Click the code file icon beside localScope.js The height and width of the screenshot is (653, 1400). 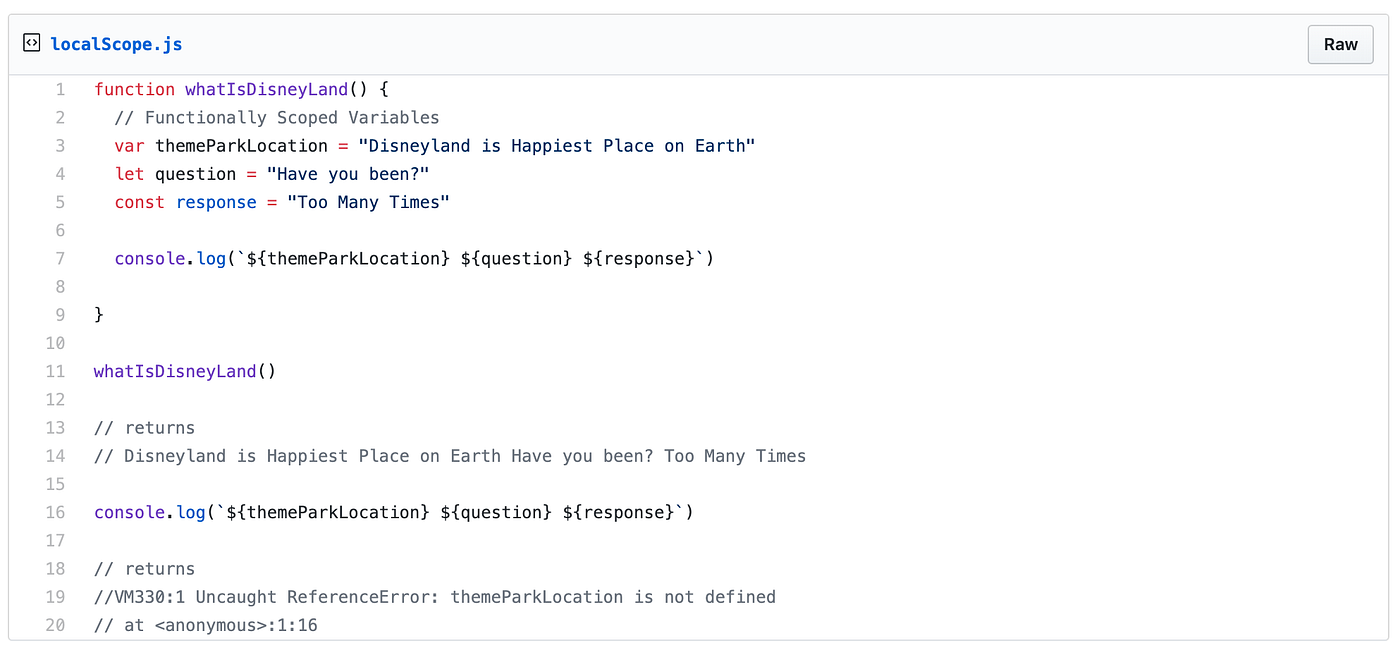[31, 43]
